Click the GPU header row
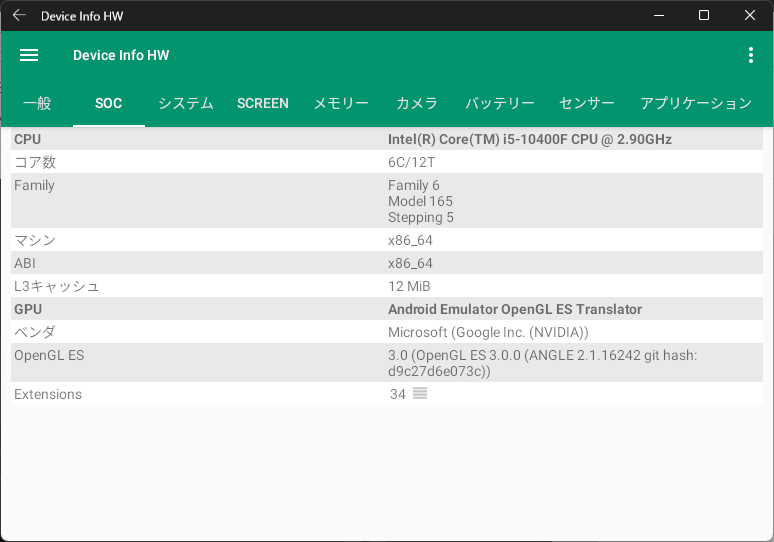The image size is (774, 542). [387, 309]
